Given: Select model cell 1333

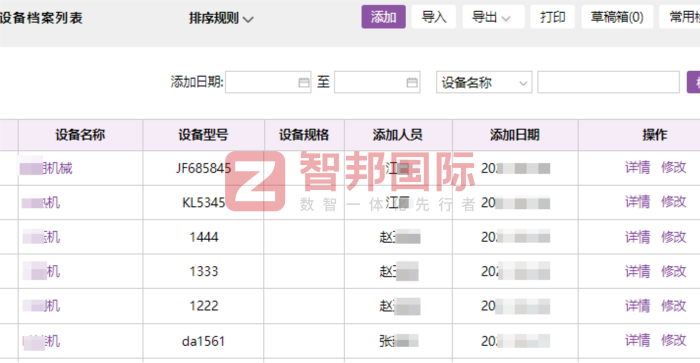Looking at the screenshot, I should coord(204,271).
